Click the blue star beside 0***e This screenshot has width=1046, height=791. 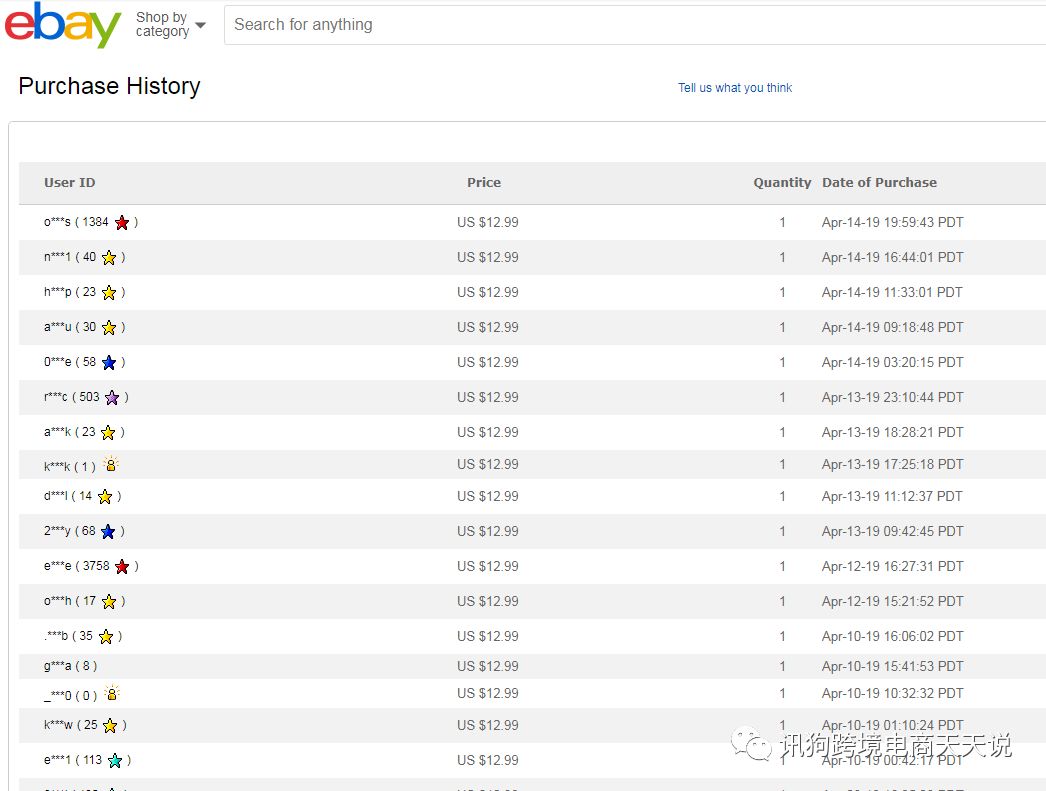click(109, 363)
